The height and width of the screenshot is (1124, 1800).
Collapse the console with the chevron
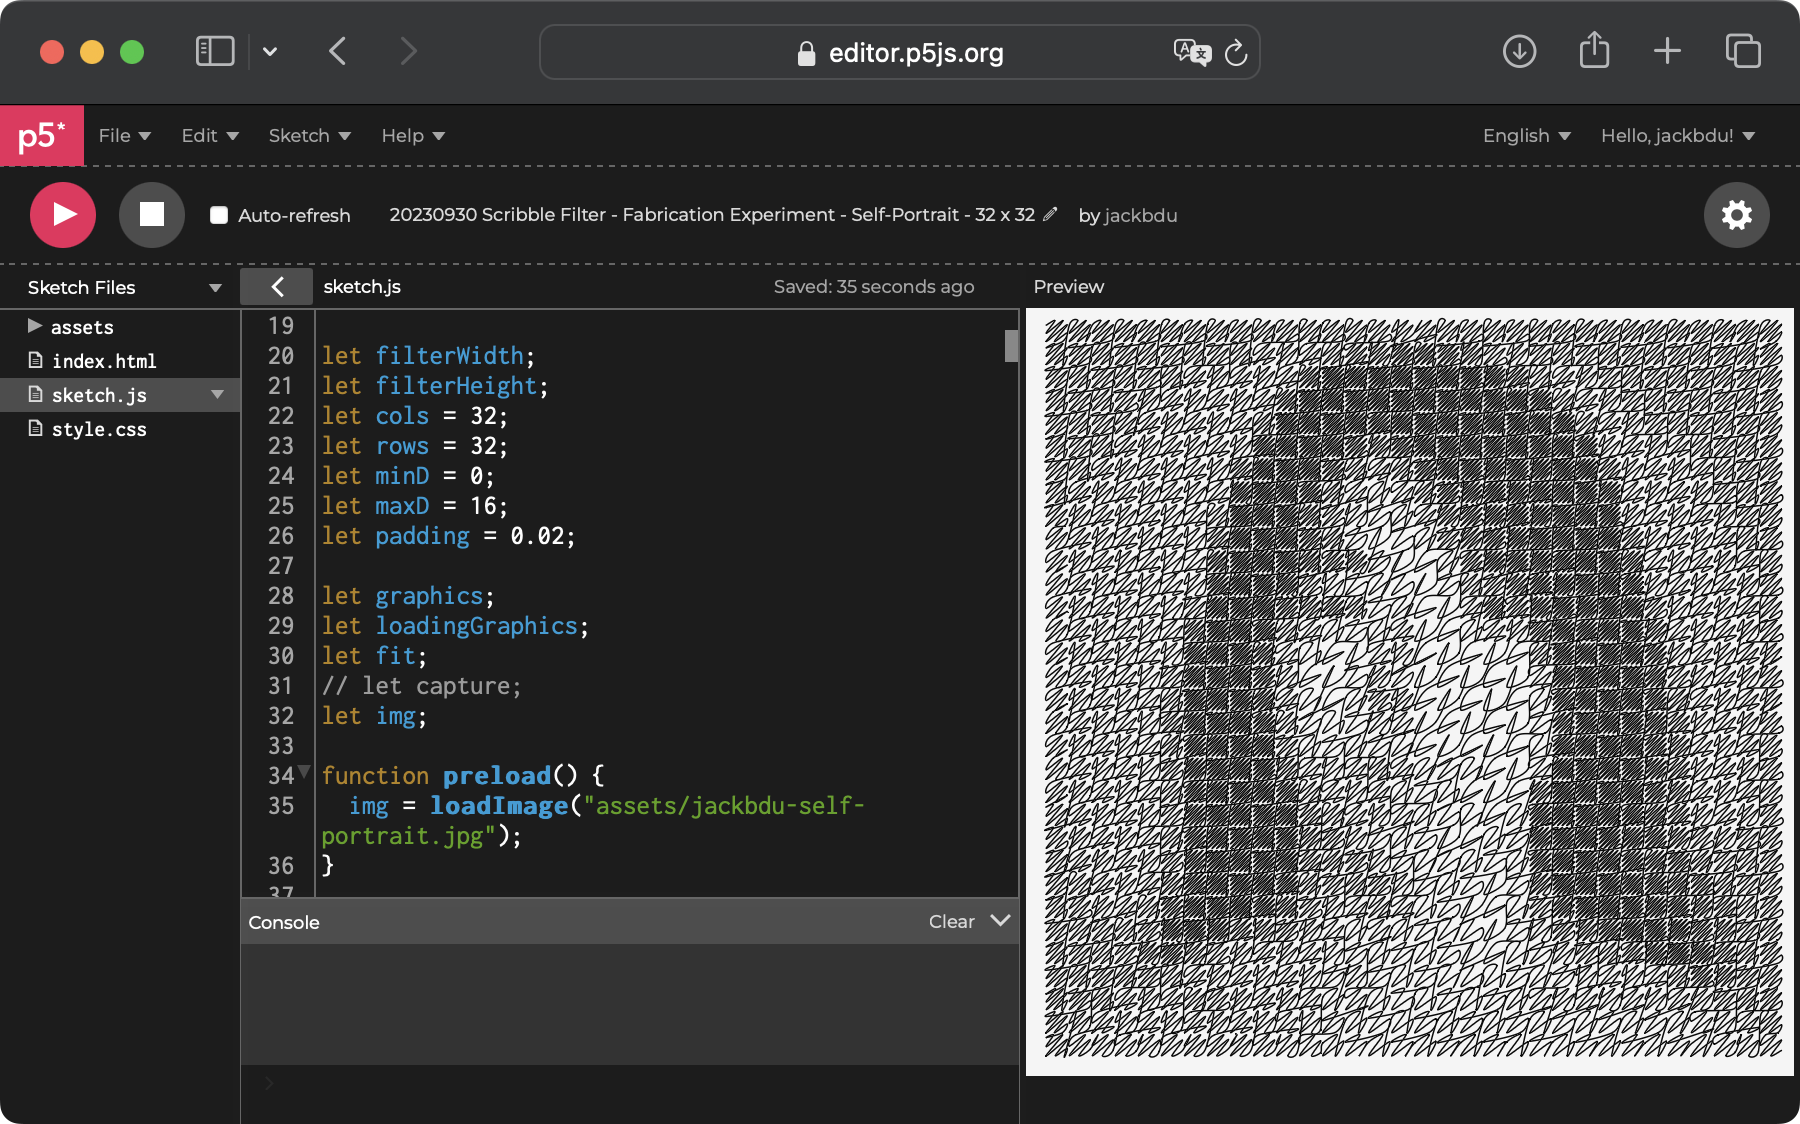(x=1000, y=920)
